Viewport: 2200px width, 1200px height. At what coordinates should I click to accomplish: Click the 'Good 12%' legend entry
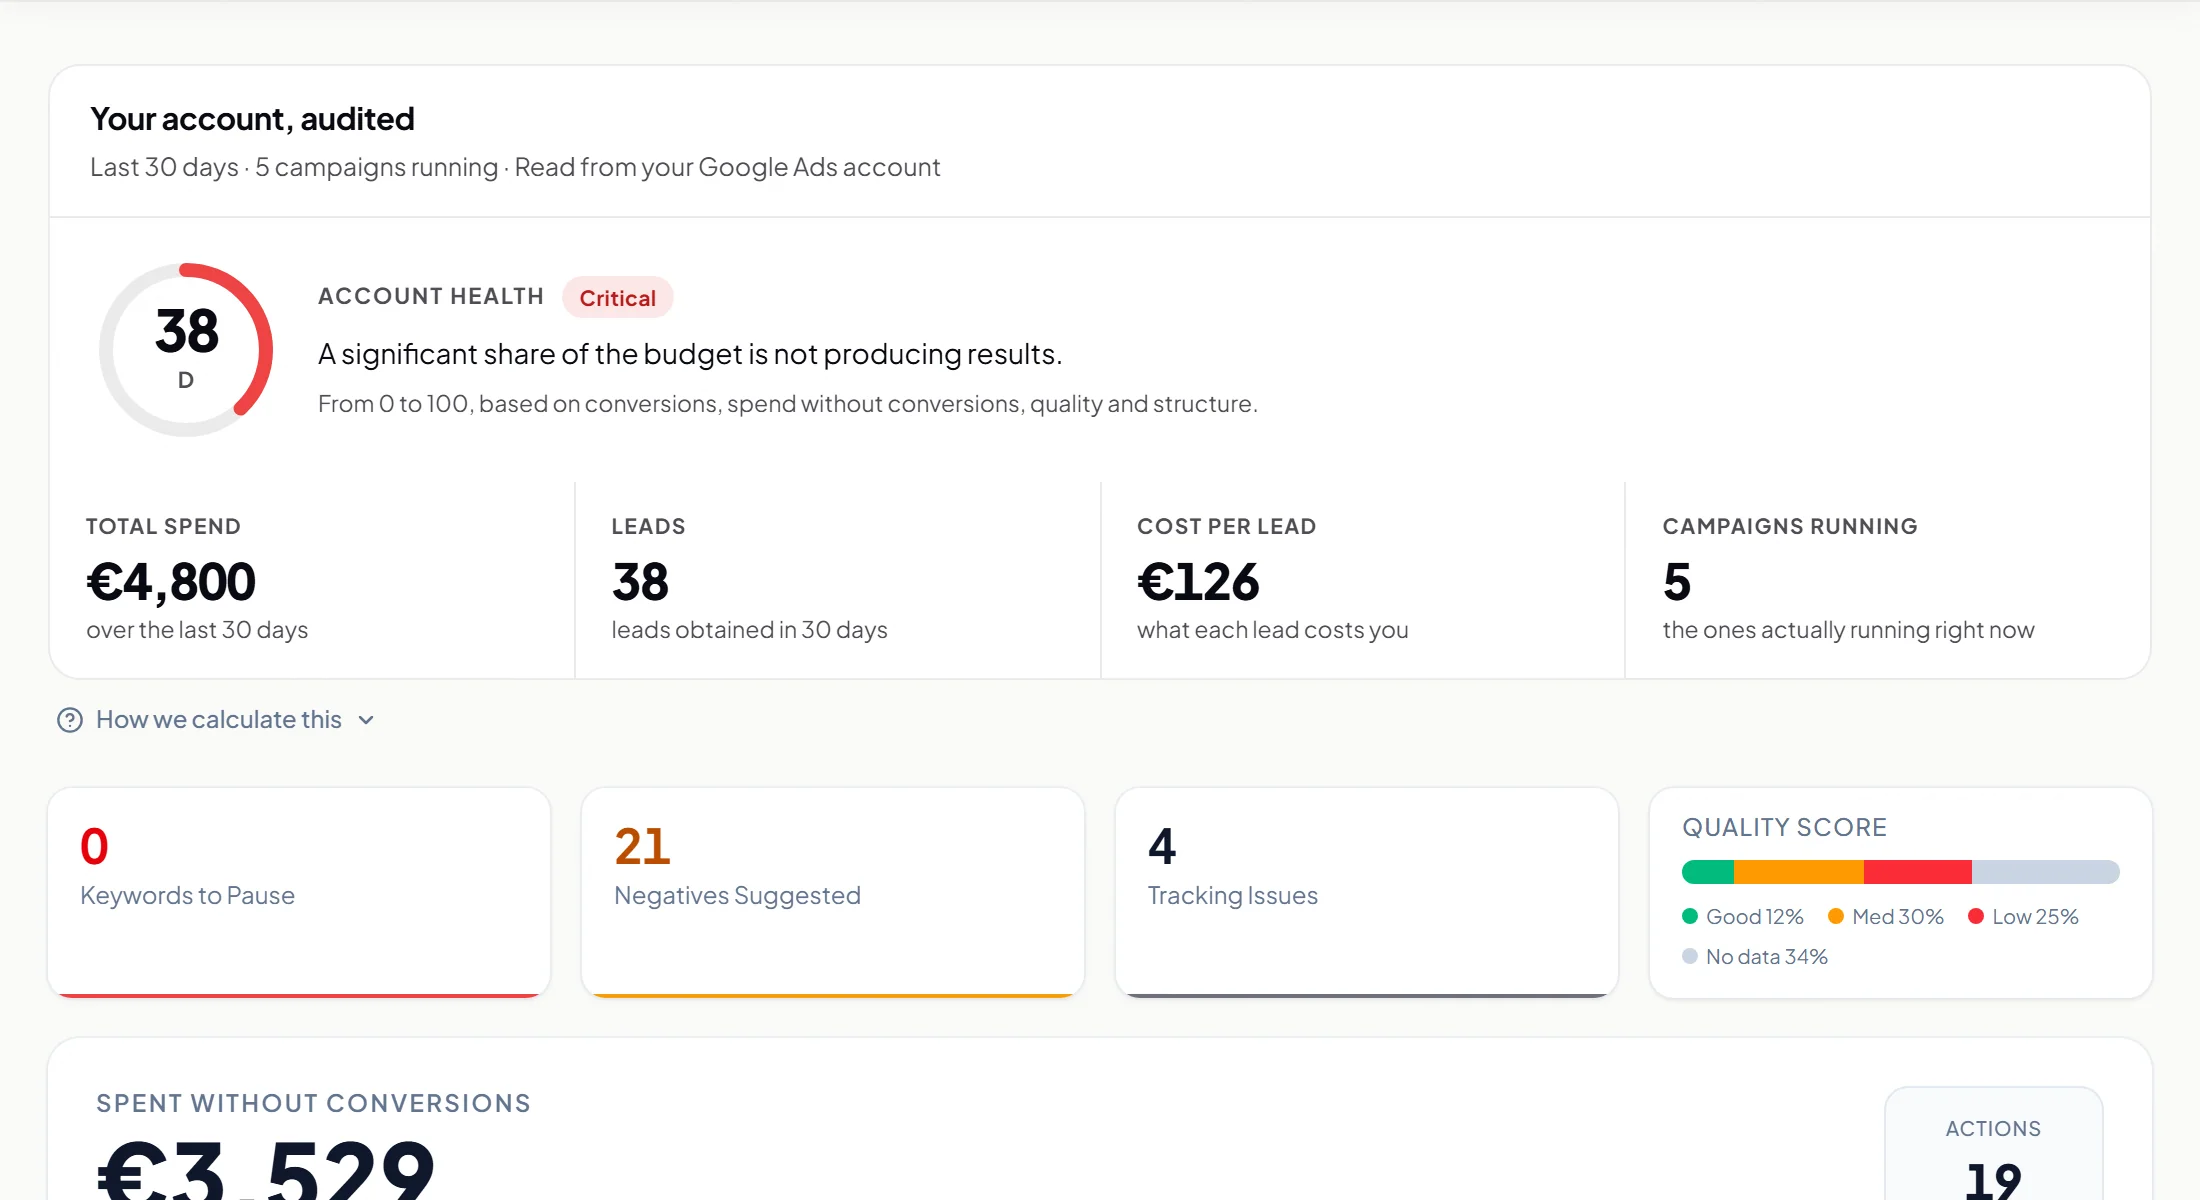(x=1743, y=917)
